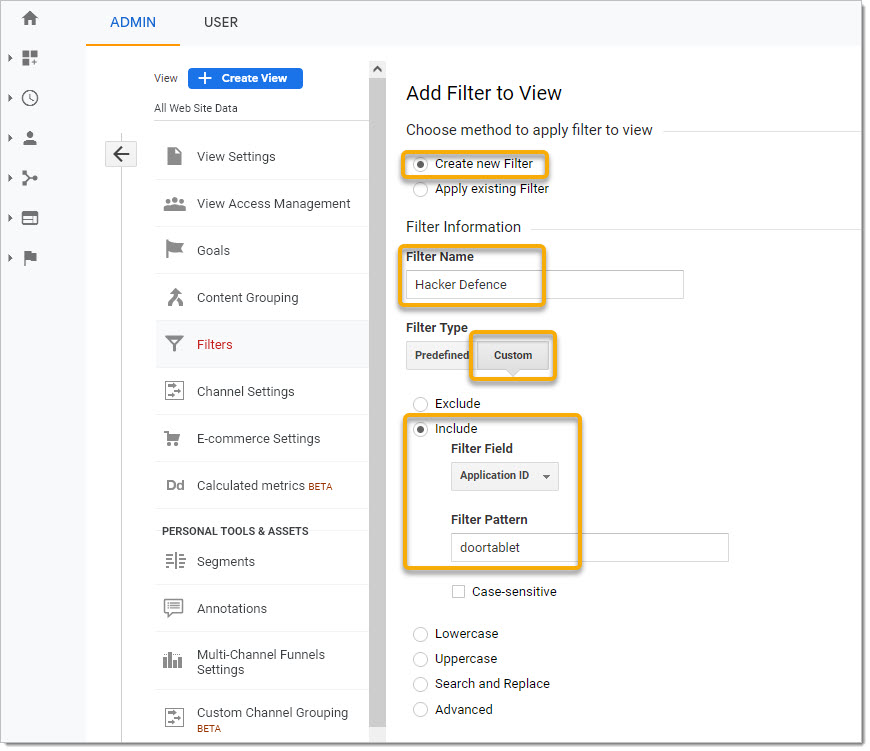
Task: Select the Apply existing Filter option
Action: [x=421, y=189]
